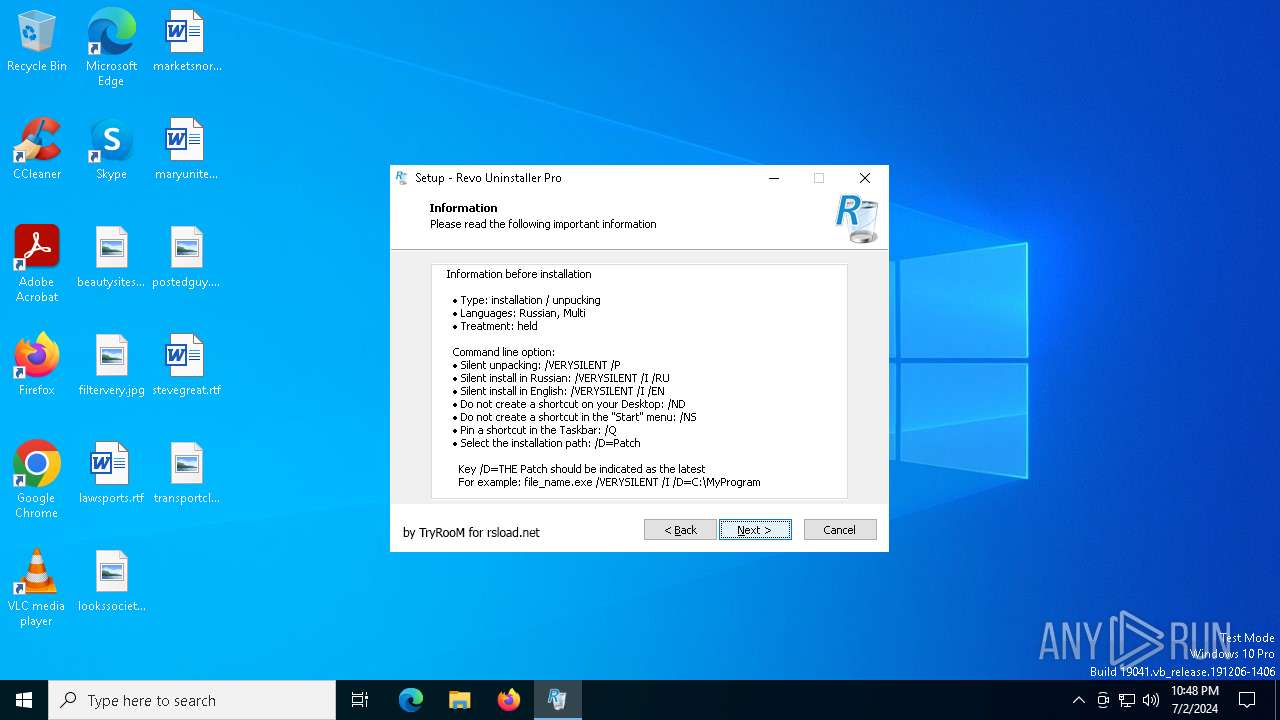Click the Meet Now tray icon

click(x=1103, y=700)
